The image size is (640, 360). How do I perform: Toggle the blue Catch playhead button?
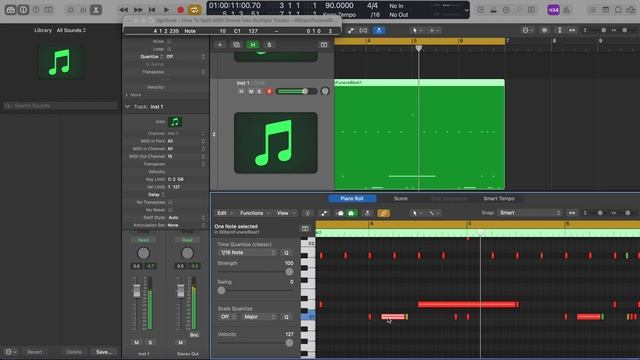click(379, 30)
